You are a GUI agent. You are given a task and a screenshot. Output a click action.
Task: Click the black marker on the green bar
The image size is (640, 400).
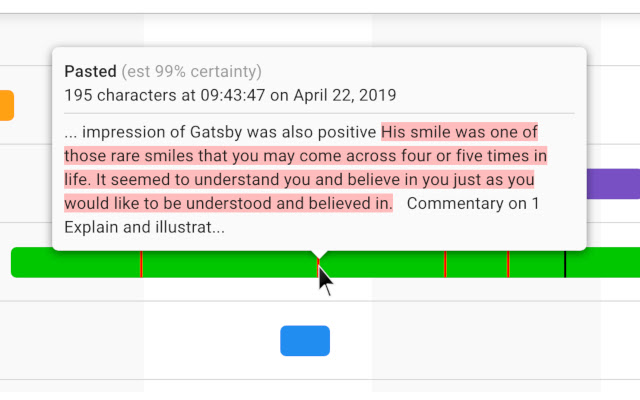(565, 263)
